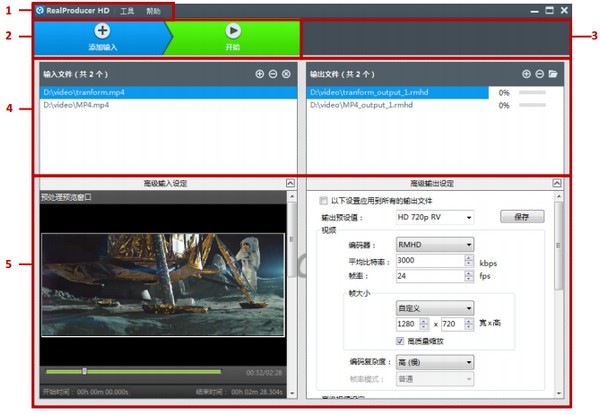Enable apply settings to all output files checkbox
Screen dimensions: 600x415
(323, 201)
